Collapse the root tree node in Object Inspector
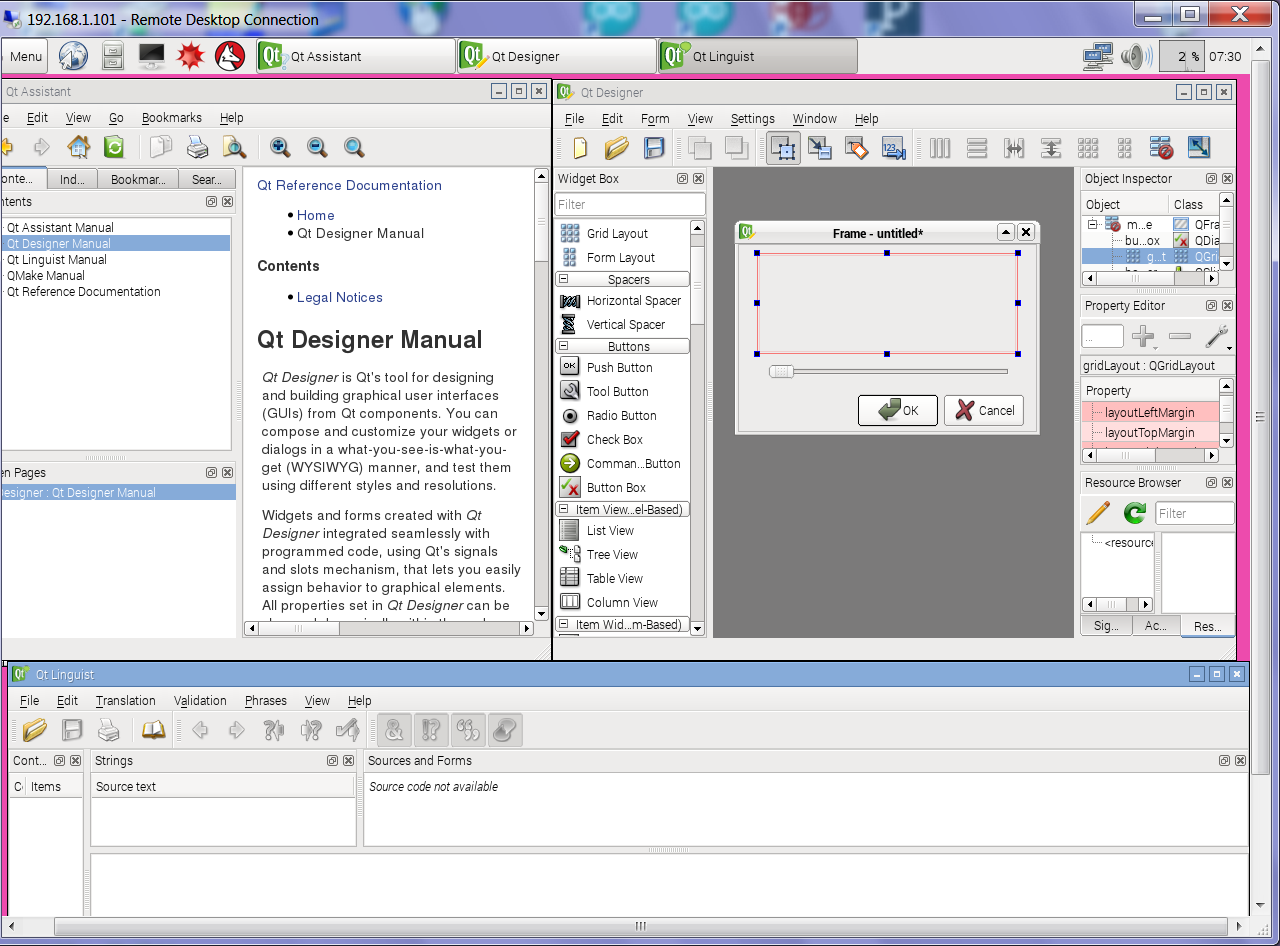1280x946 pixels. [x=1093, y=225]
